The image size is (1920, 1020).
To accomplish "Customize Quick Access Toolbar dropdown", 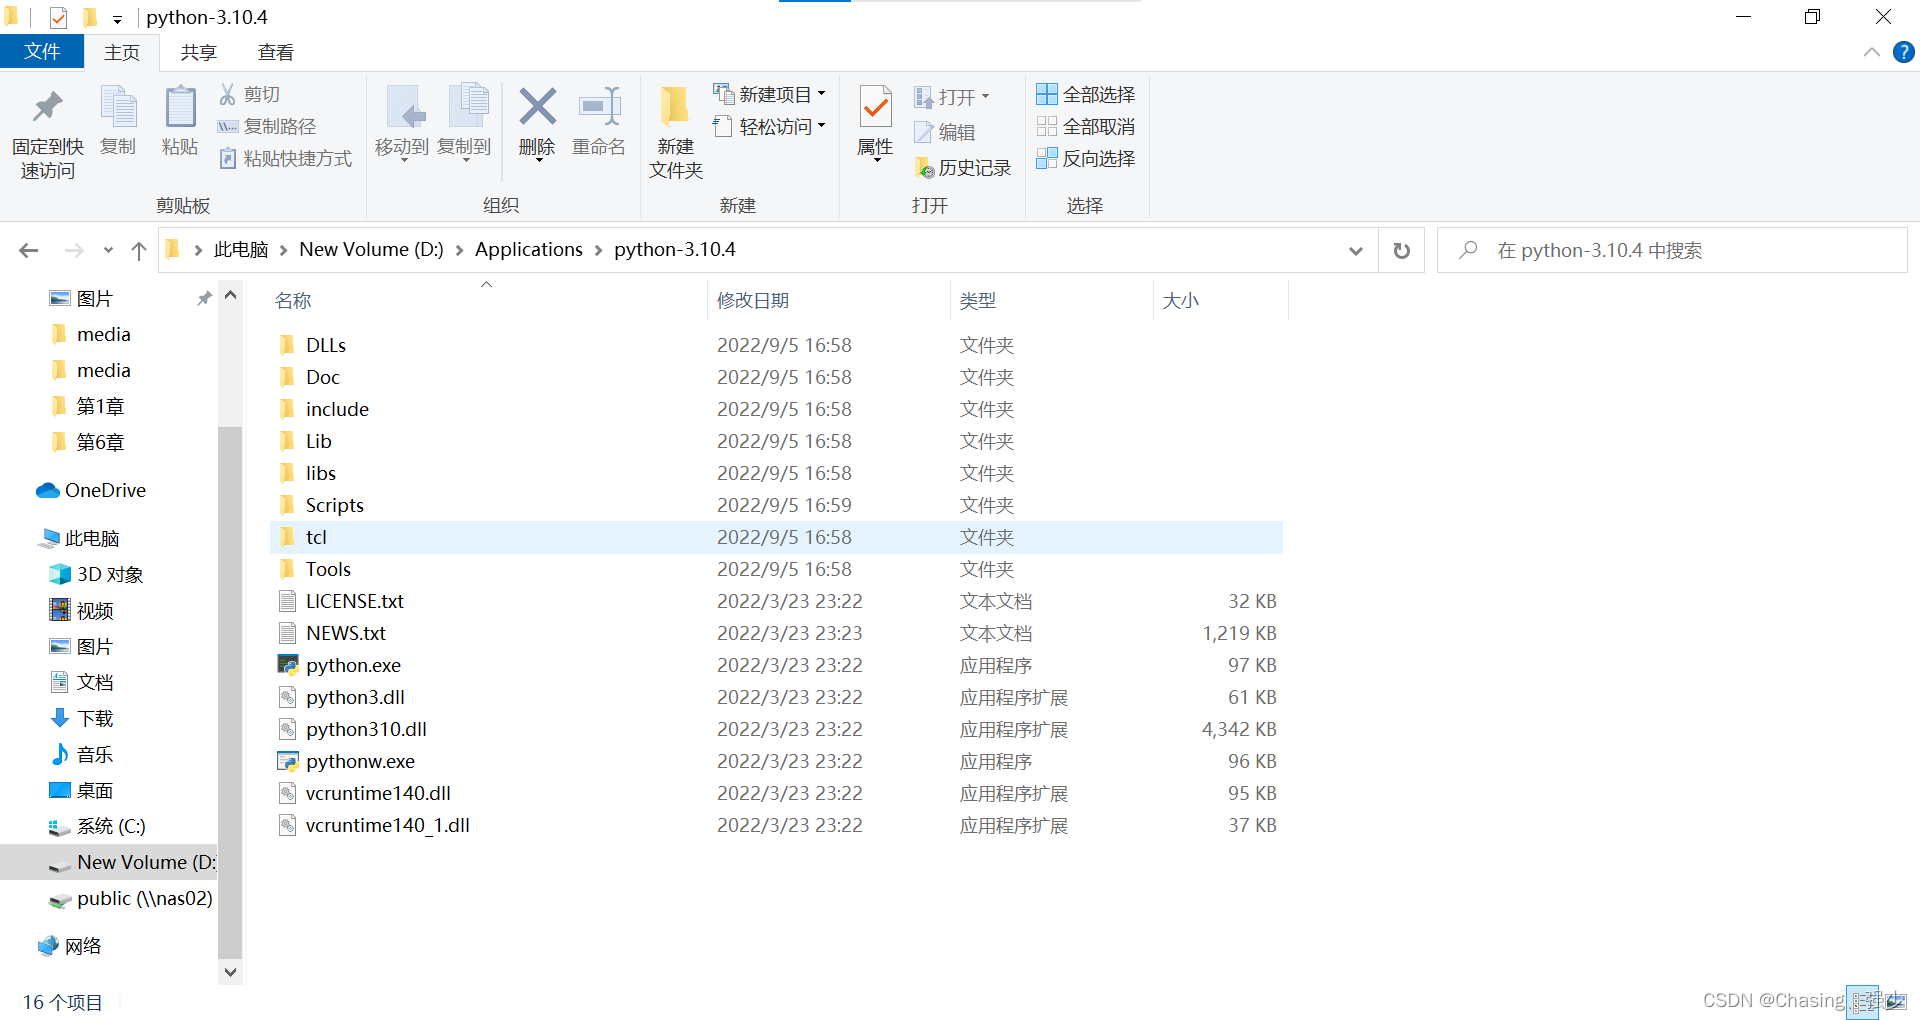I will pos(117,18).
